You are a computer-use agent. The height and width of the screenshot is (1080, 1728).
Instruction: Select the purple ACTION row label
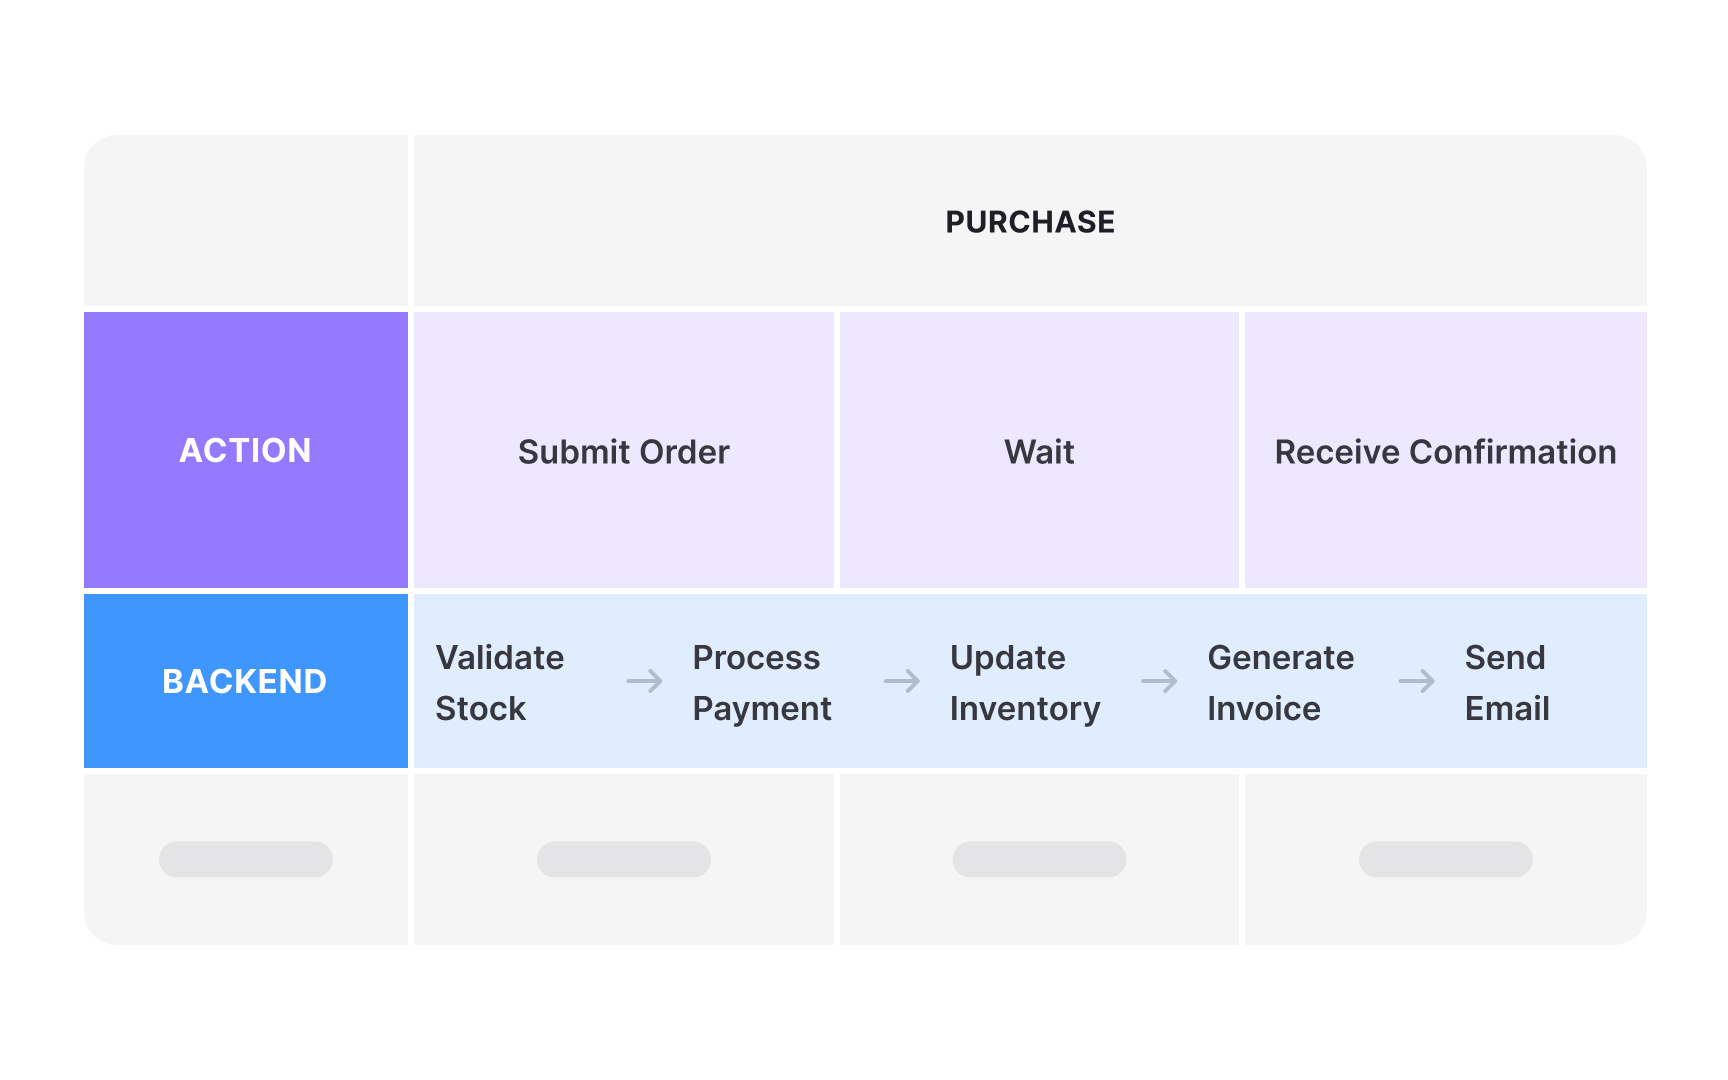pyautogui.click(x=246, y=450)
